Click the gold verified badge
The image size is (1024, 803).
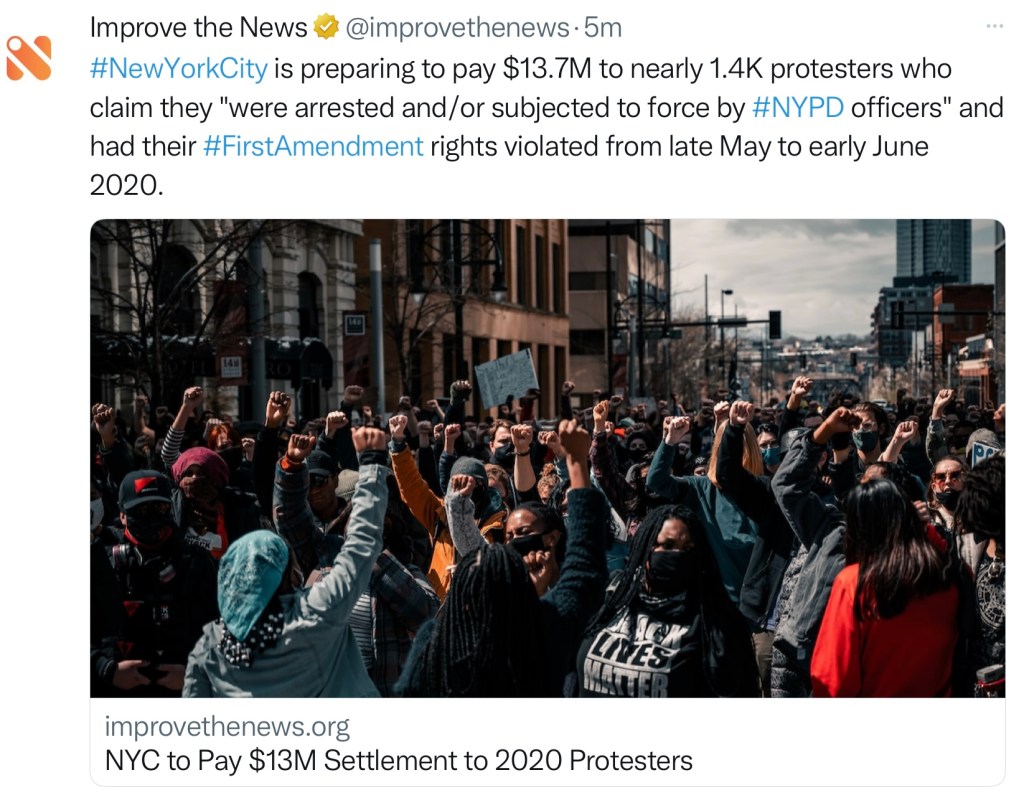[x=326, y=28]
